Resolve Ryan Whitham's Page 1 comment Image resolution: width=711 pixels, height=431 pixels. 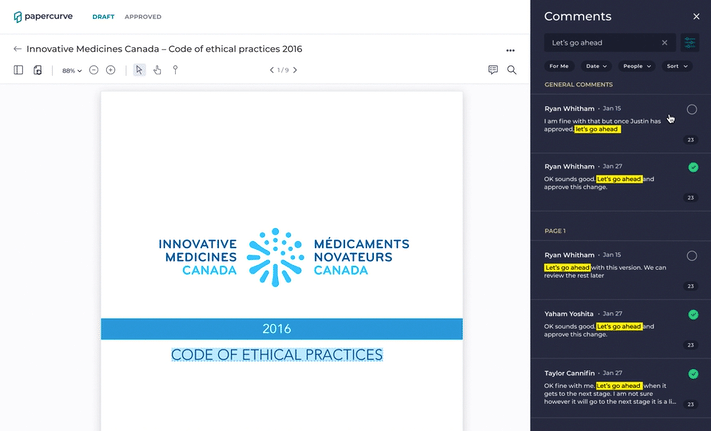(x=692, y=256)
